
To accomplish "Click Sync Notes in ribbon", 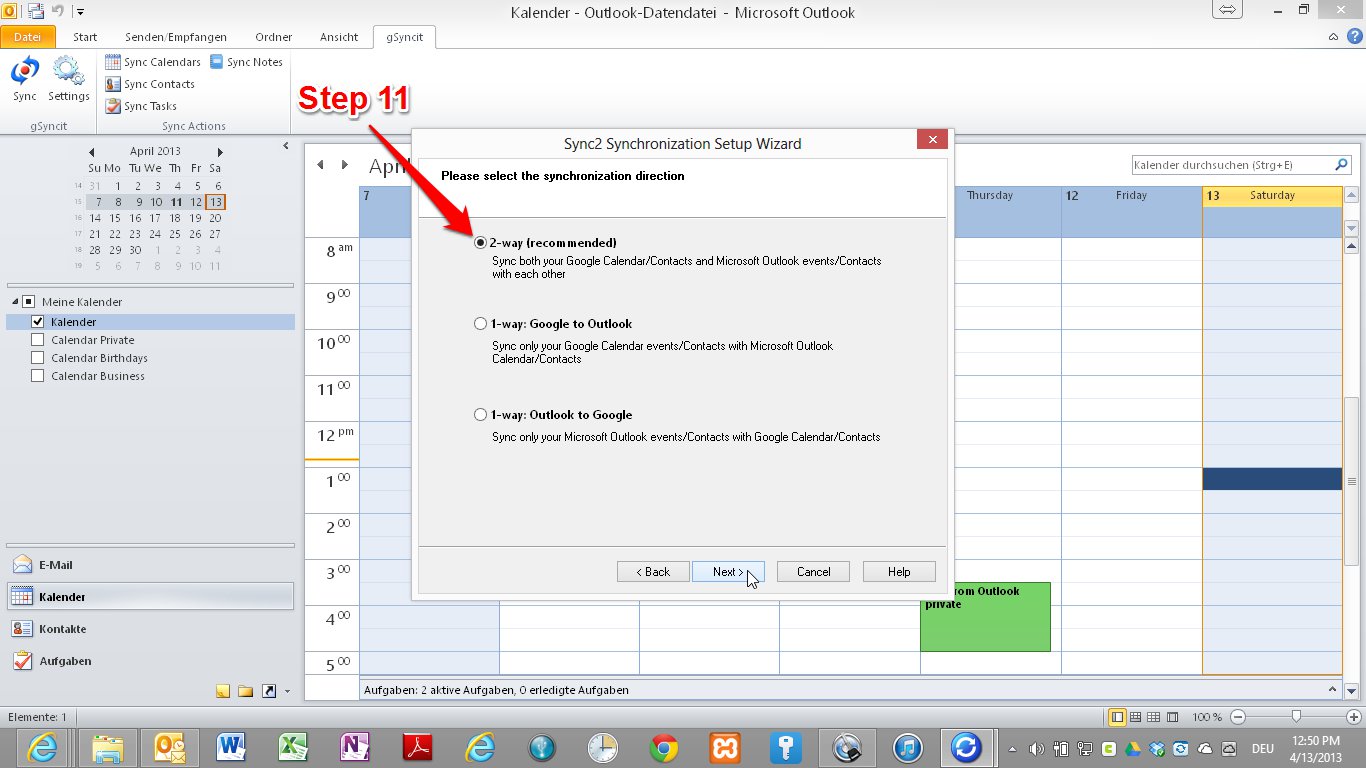I will click(246, 62).
